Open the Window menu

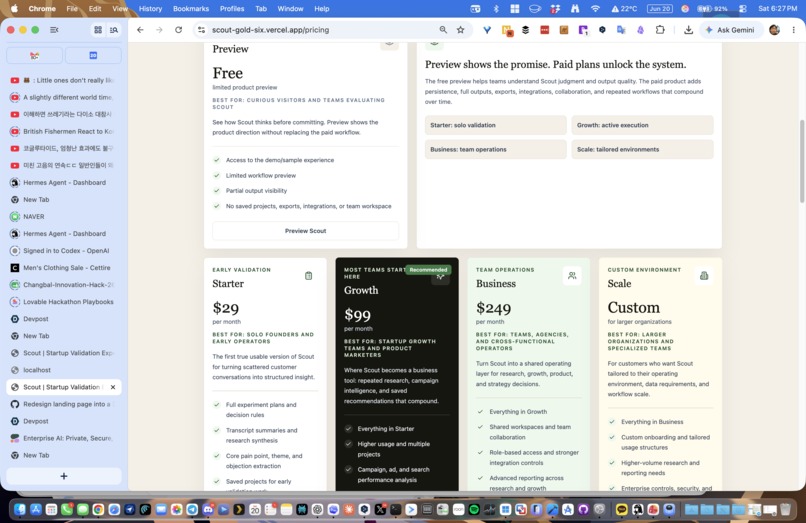[x=290, y=9]
